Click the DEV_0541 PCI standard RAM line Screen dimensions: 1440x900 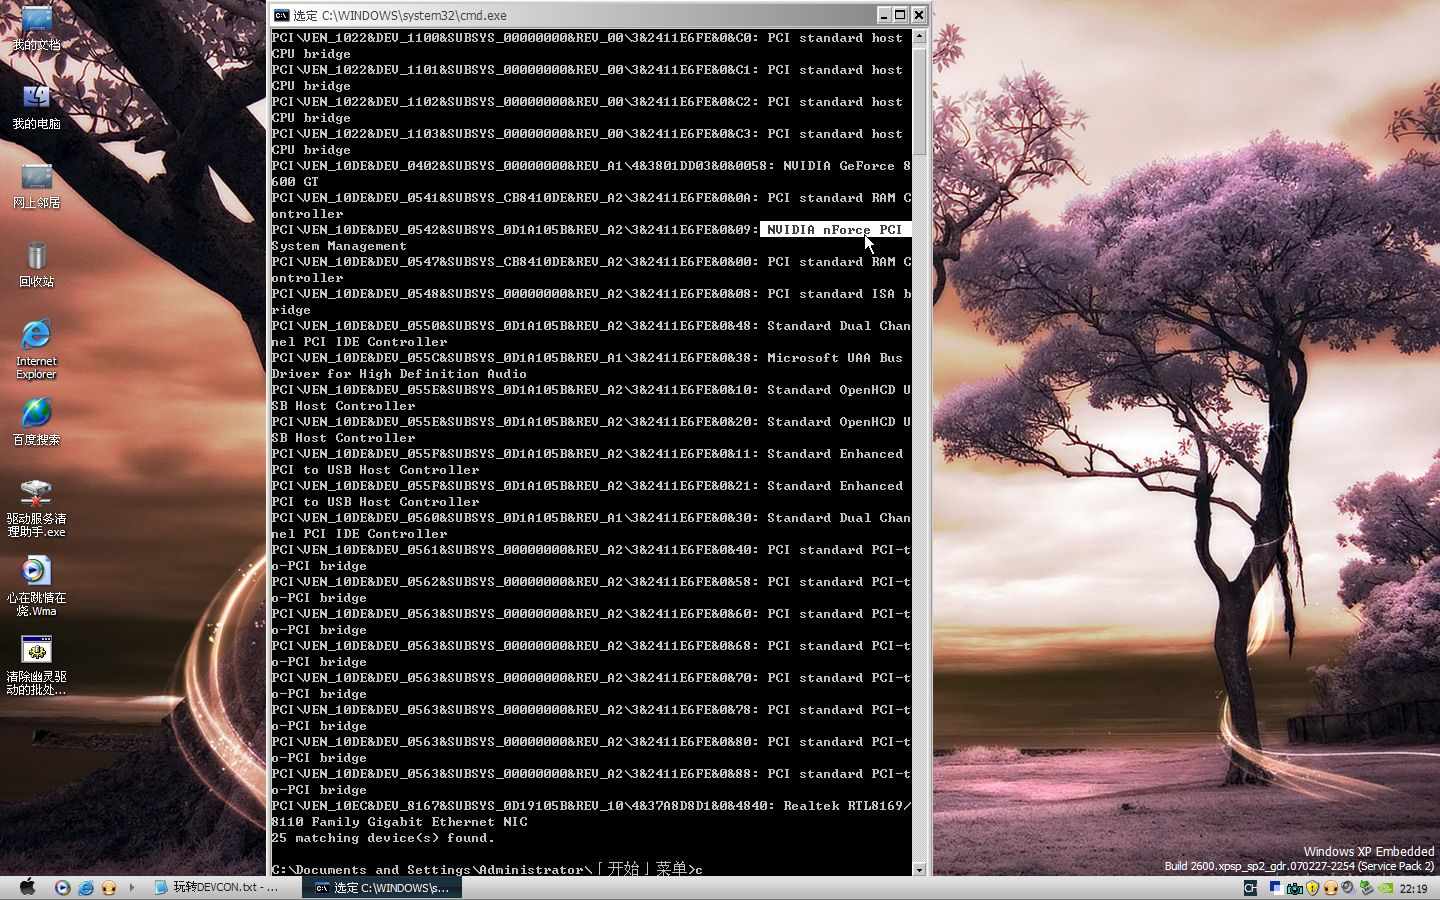(x=591, y=198)
